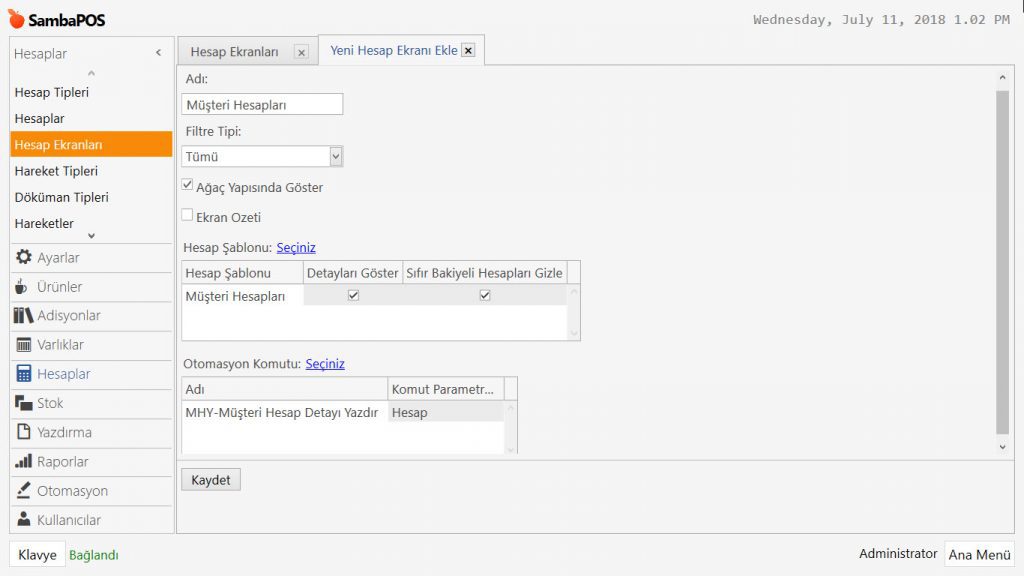
Task: Open the Filtre Tipi dropdown
Action: coord(336,156)
